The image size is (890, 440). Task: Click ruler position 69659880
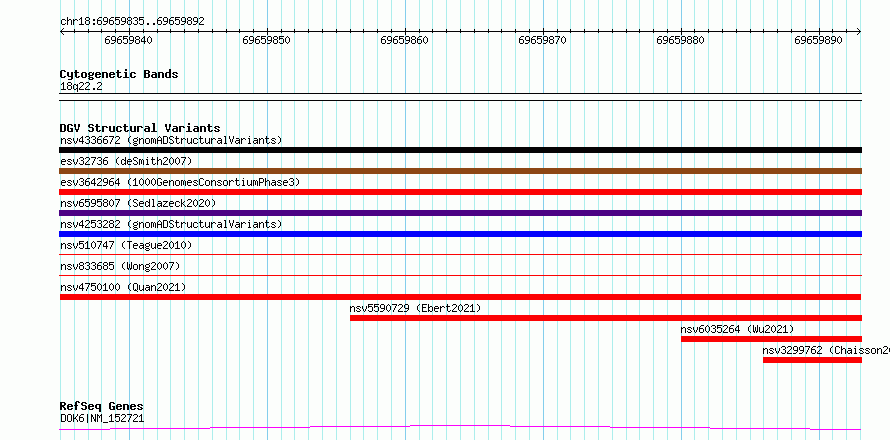680,40
